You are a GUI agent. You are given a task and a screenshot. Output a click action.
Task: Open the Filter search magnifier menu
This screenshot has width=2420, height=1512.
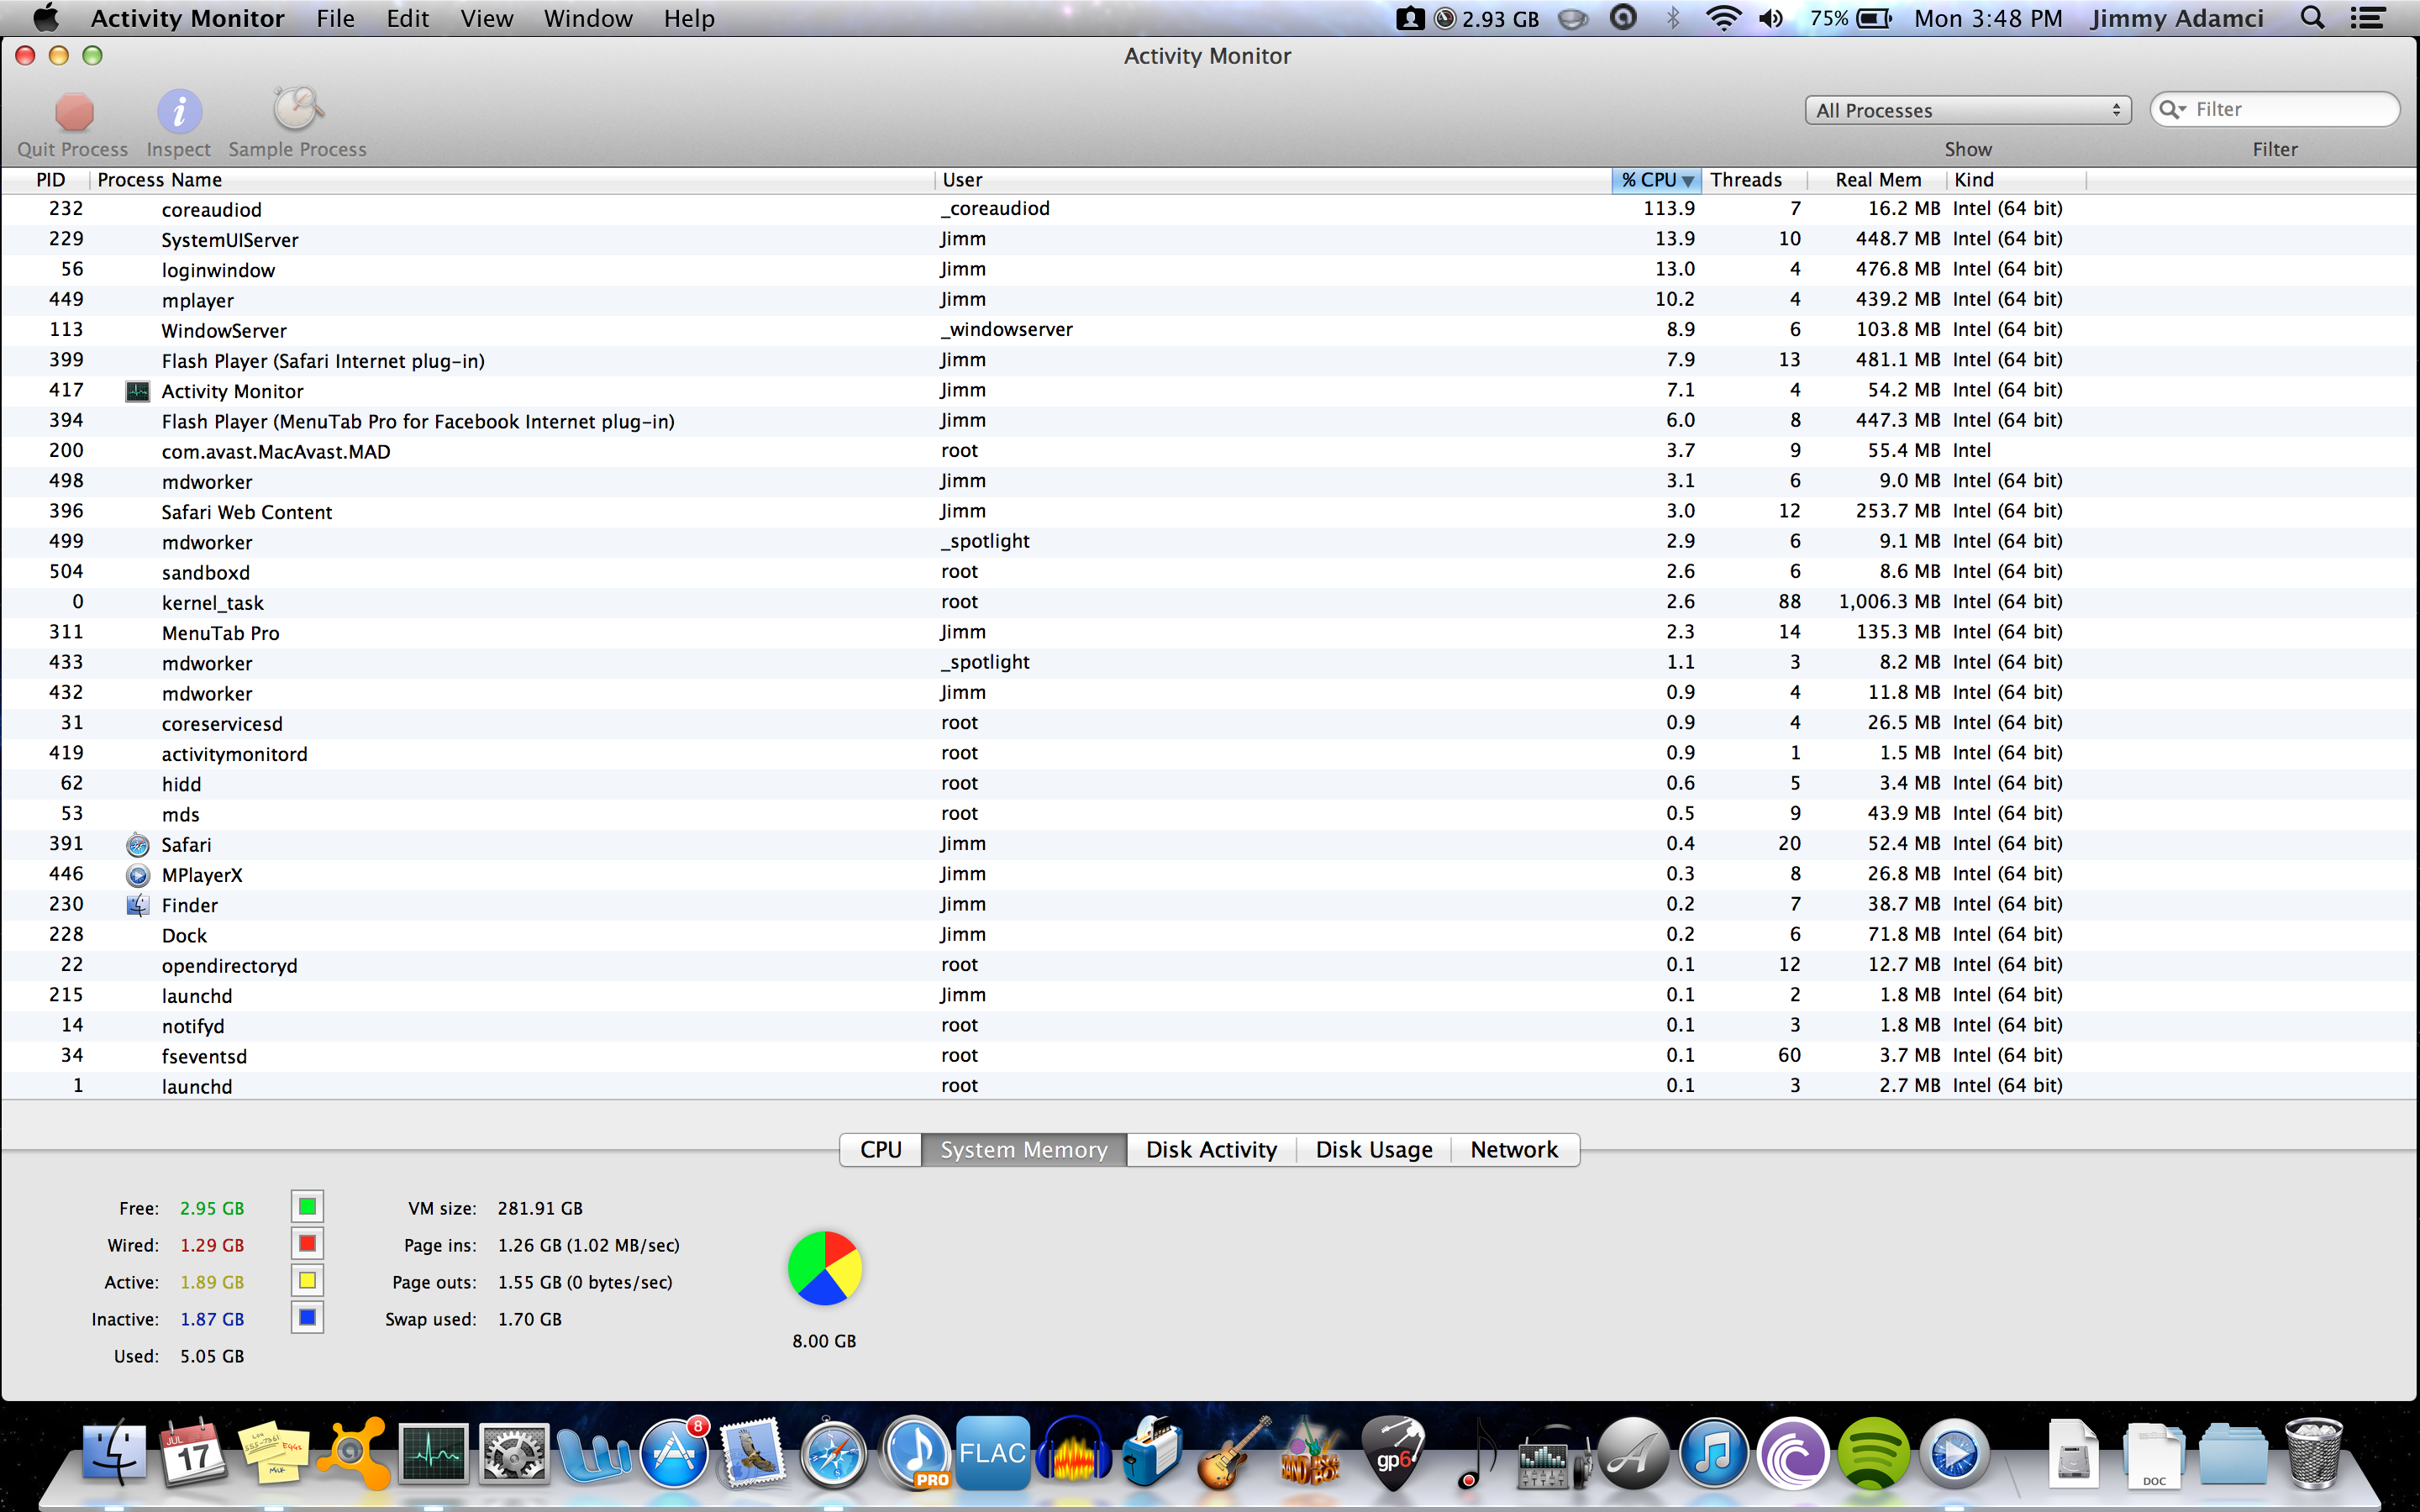pyautogui.click(x=2172, y=109)
